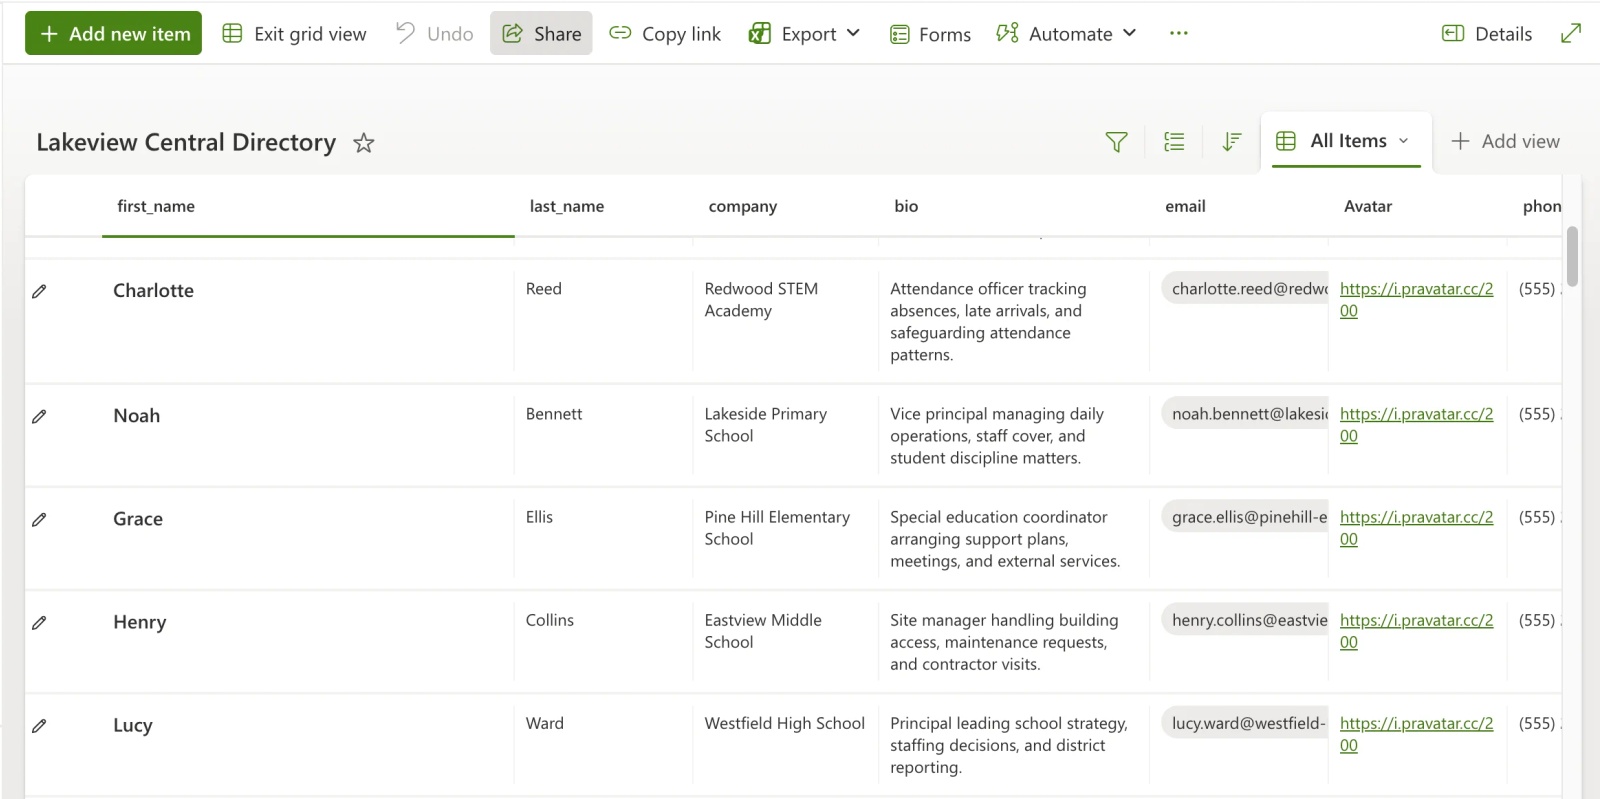Click the Undo command
This screenshot has height=799, width=1600.
[434, 33]
